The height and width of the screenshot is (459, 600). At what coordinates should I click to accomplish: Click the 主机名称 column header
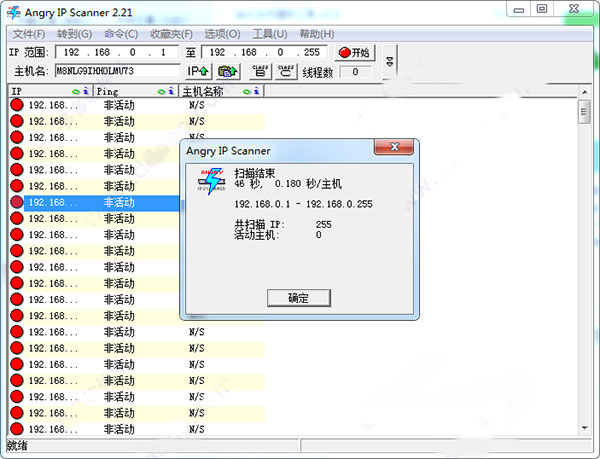click(x=210, y=91)
